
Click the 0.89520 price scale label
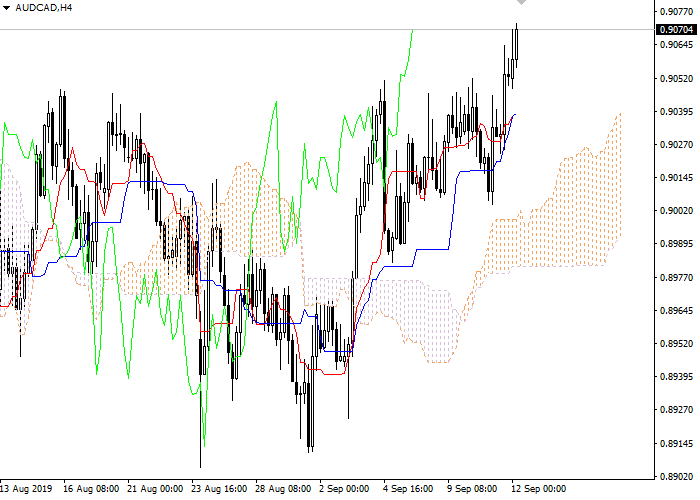[x=676, y=344]
